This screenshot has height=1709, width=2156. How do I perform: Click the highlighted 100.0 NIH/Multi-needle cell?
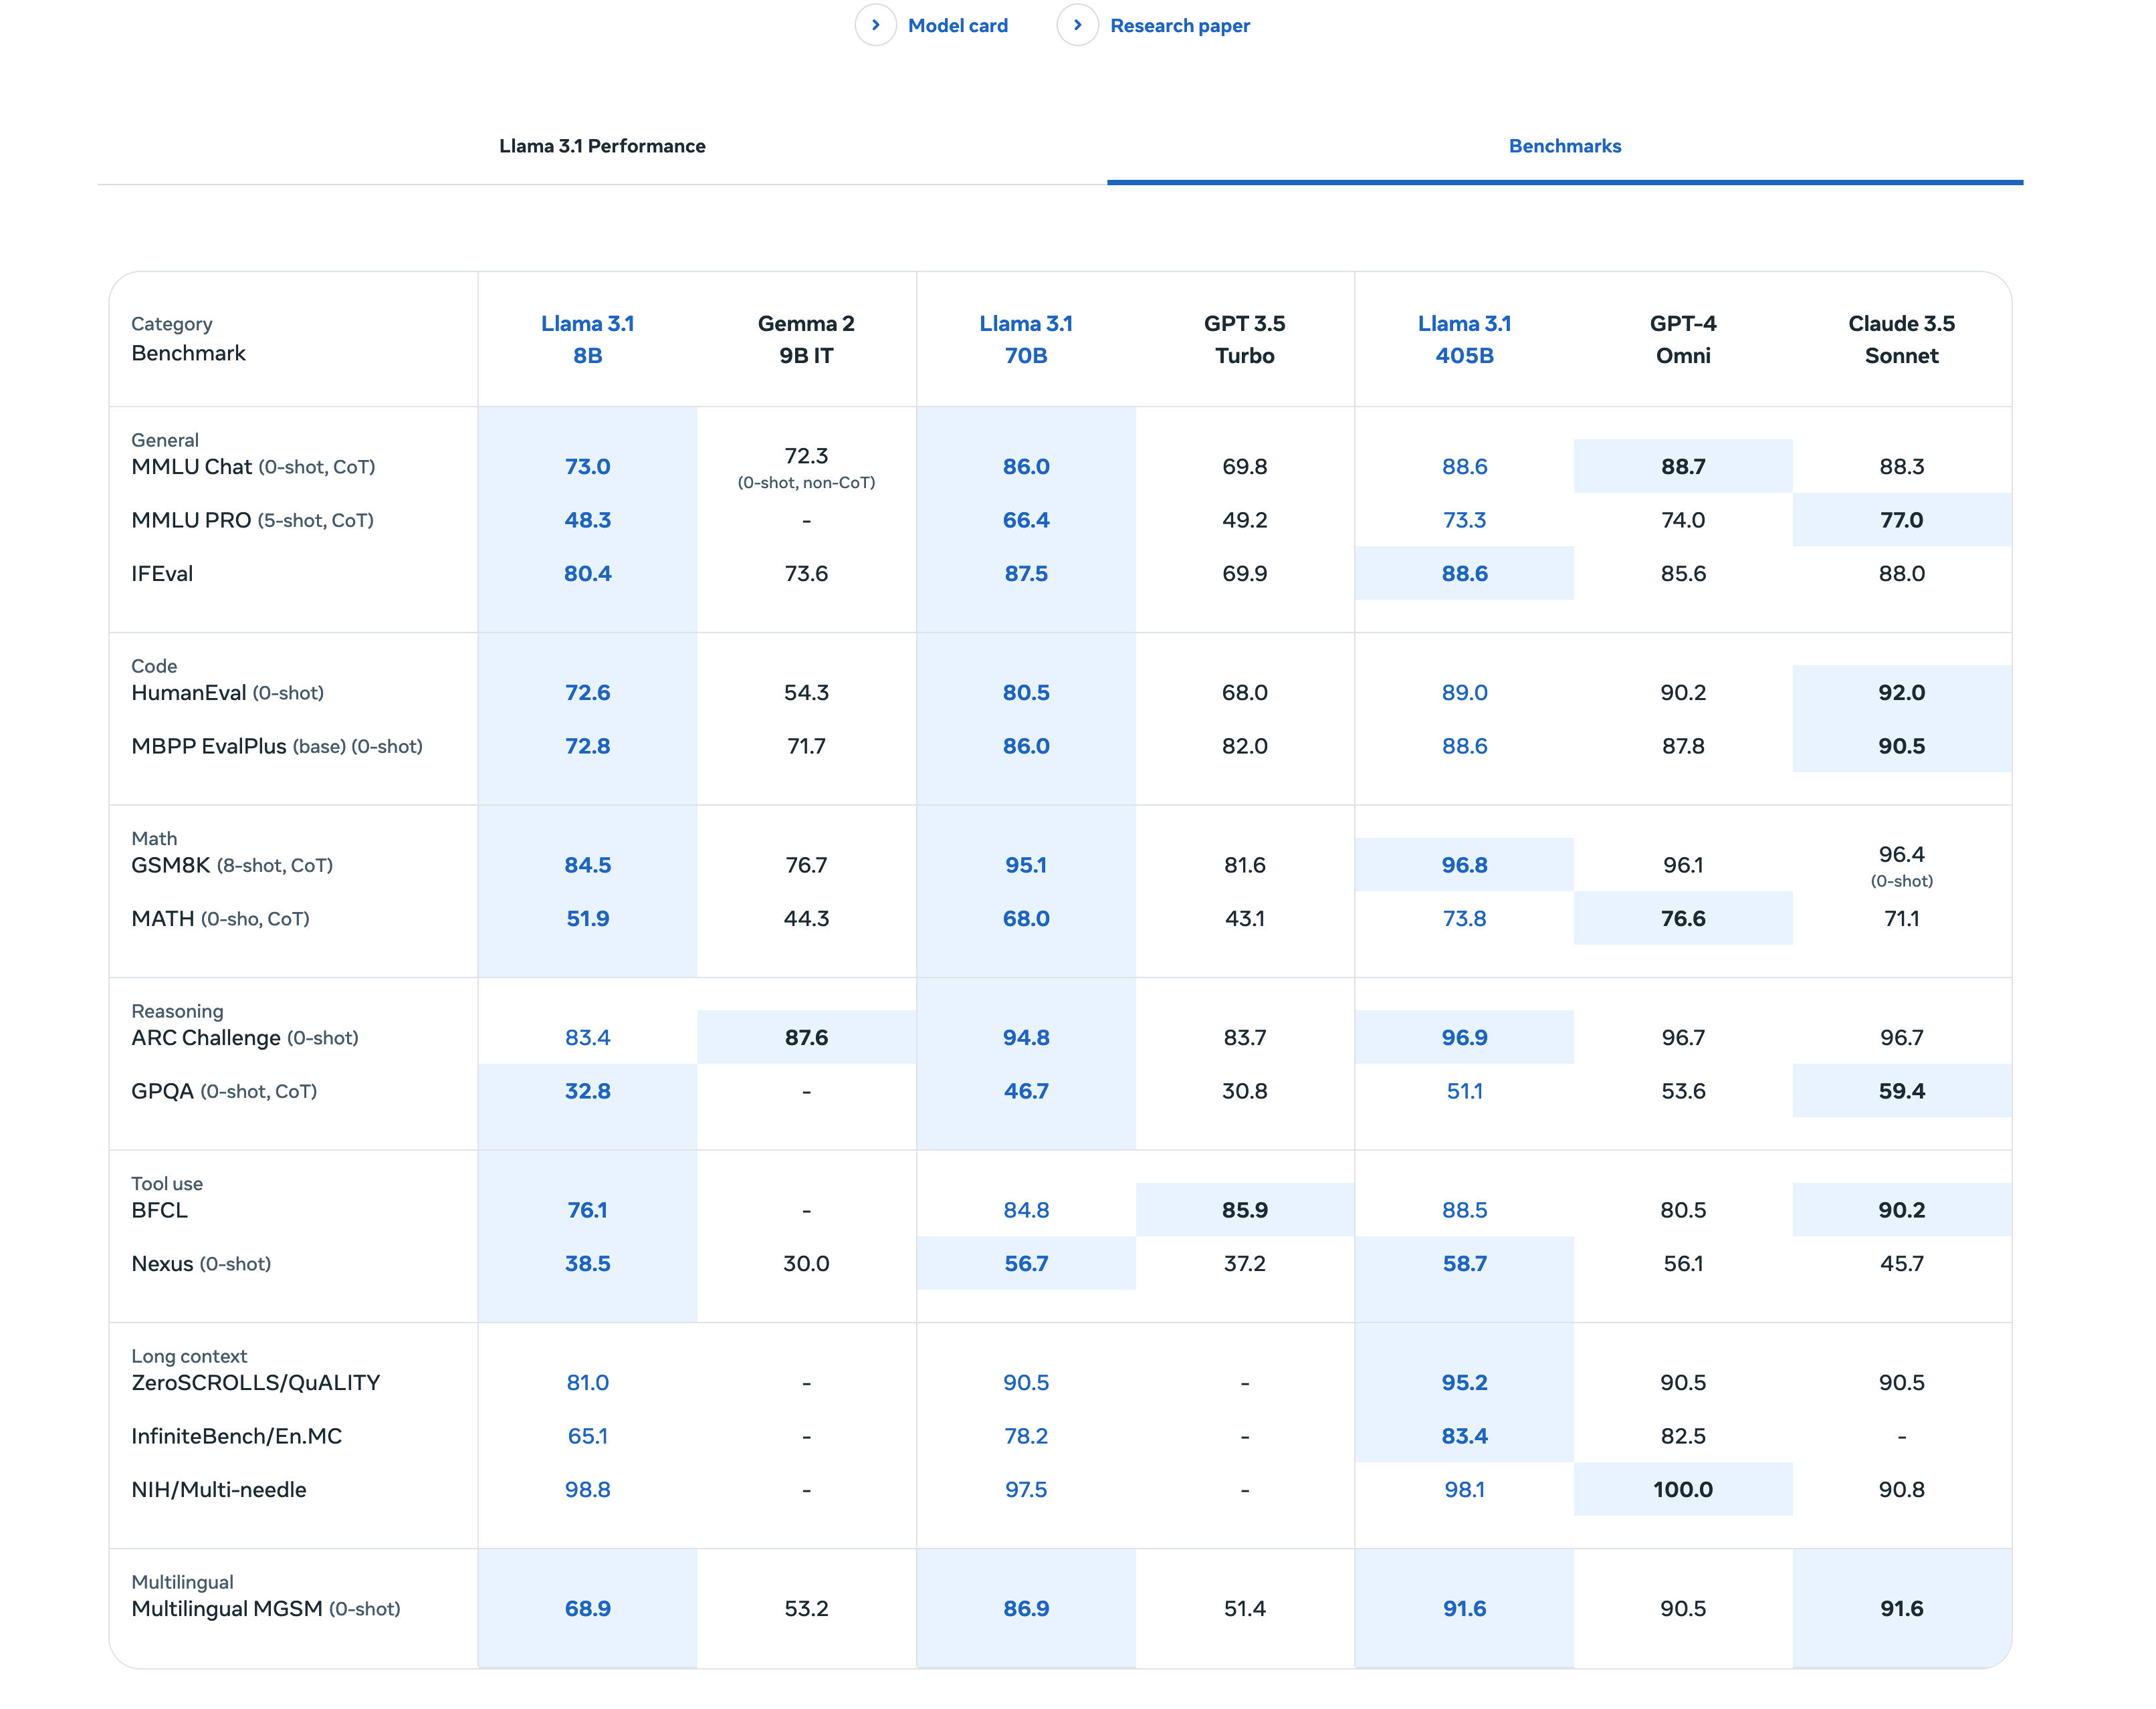pyautogui.click(x=1683, y=1489)
